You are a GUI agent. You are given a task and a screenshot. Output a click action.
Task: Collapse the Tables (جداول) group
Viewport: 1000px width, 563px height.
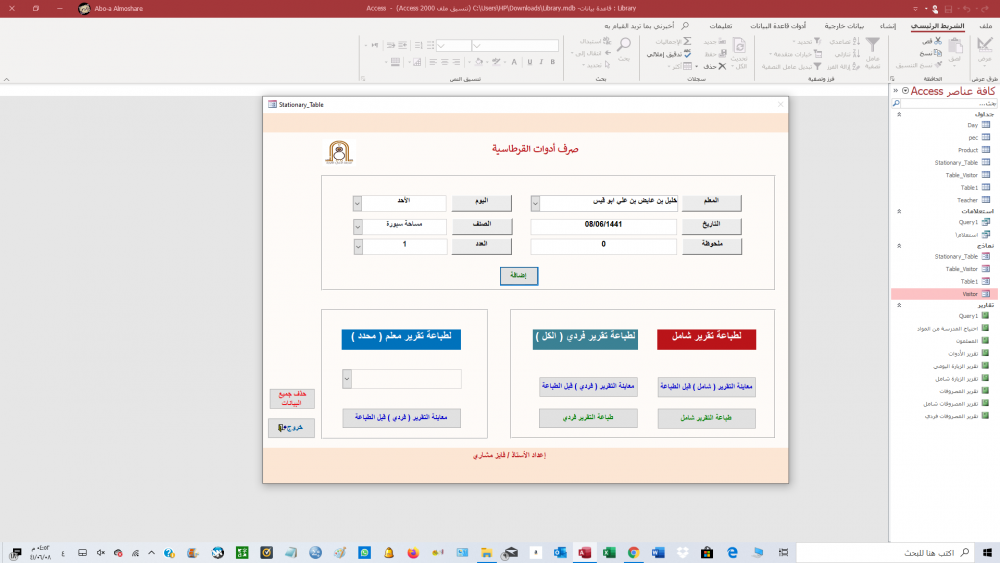pyautogui.click(x=899, y=115)
